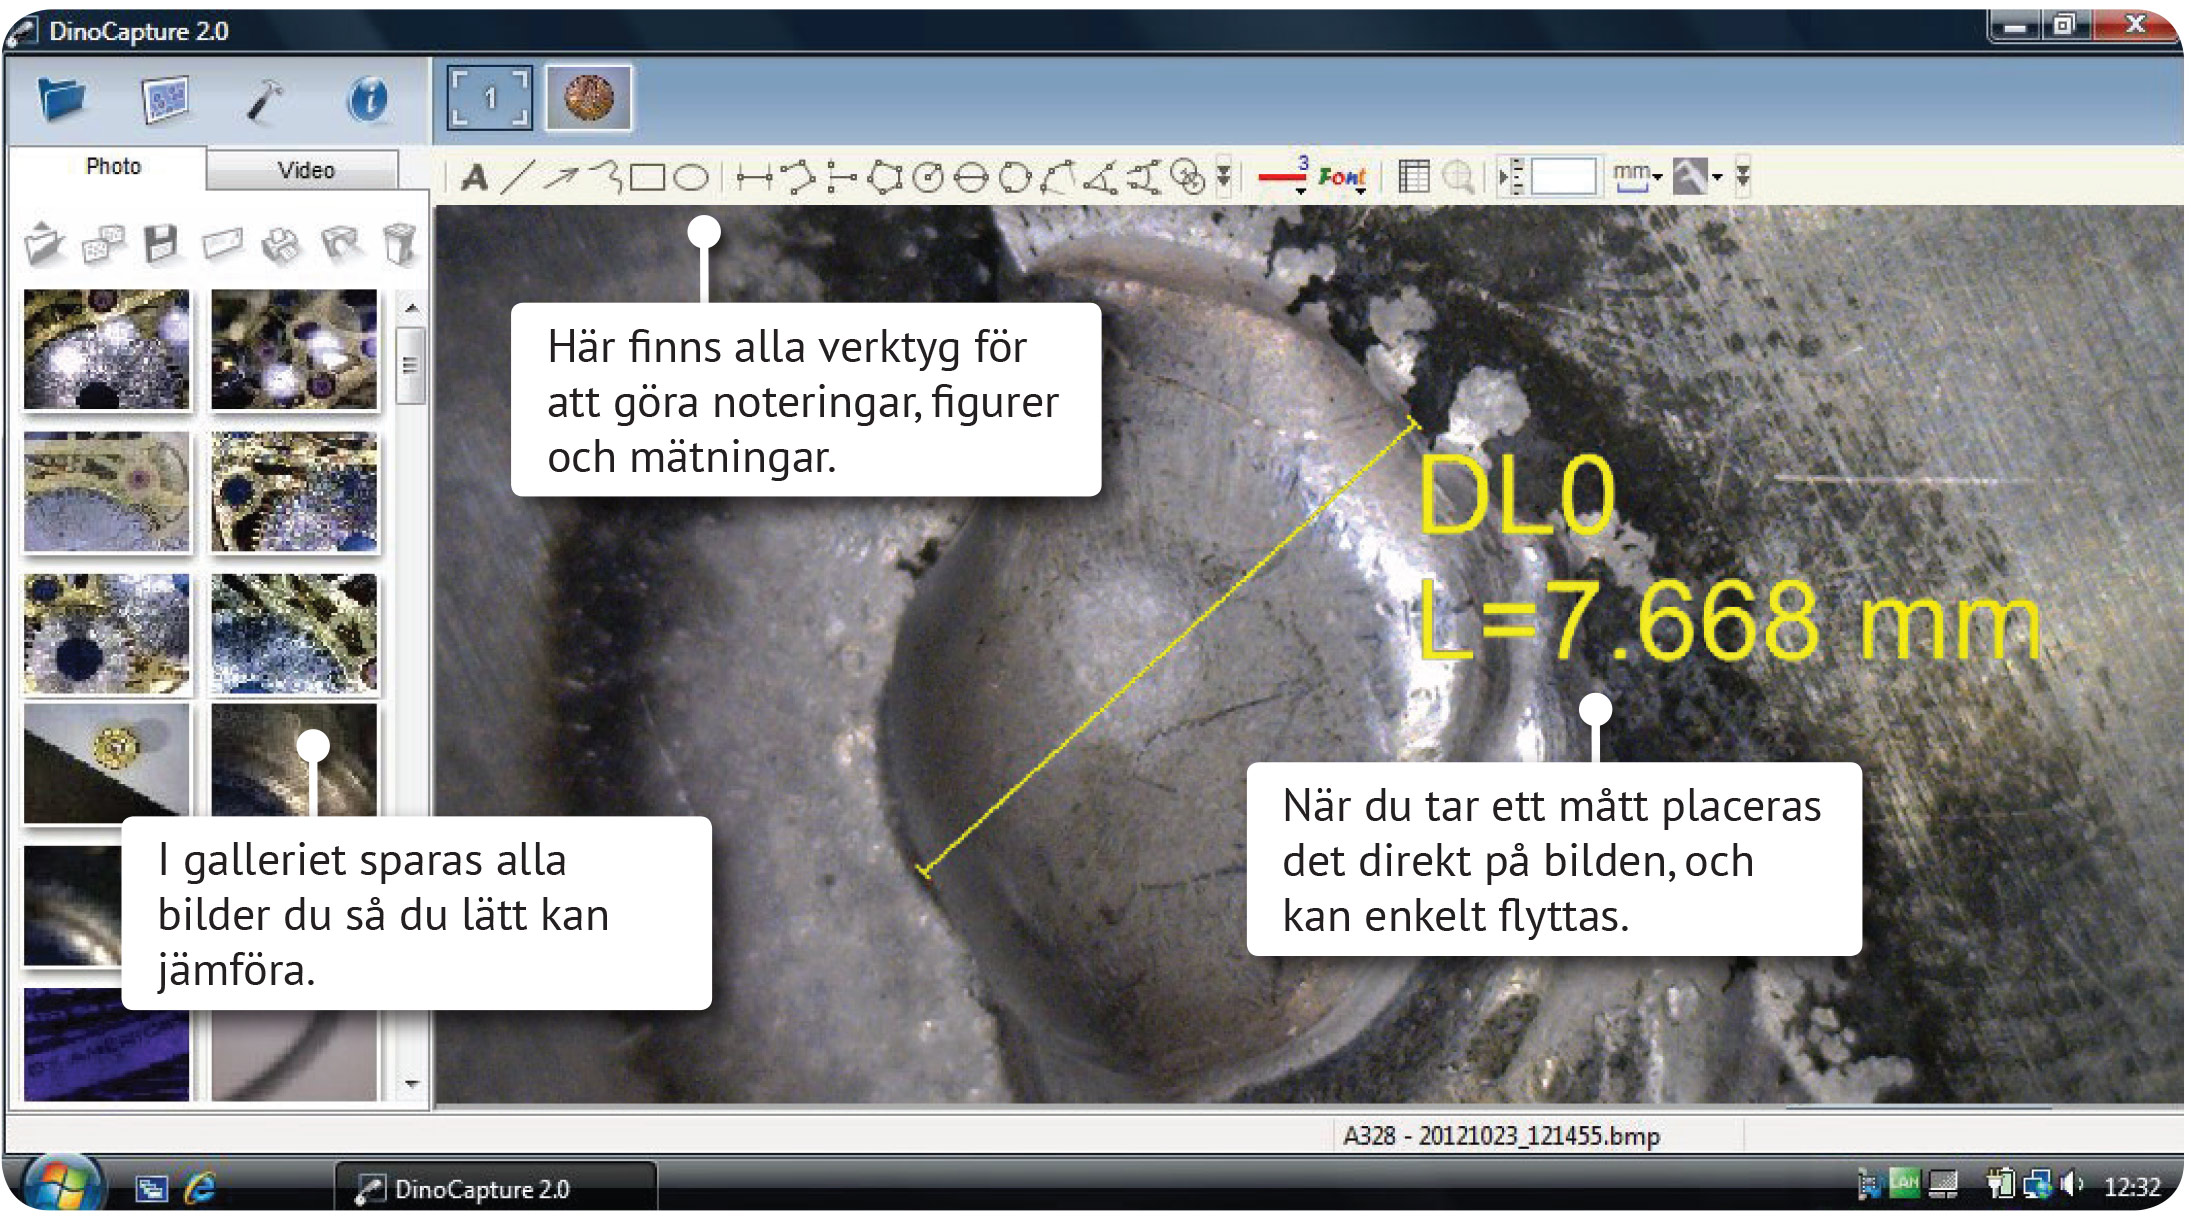Image resolution: width=2191 pixels, height=1218 pixels.
Task: Expand more measurement tools overflow arrow
Action: pos(1224,177)
